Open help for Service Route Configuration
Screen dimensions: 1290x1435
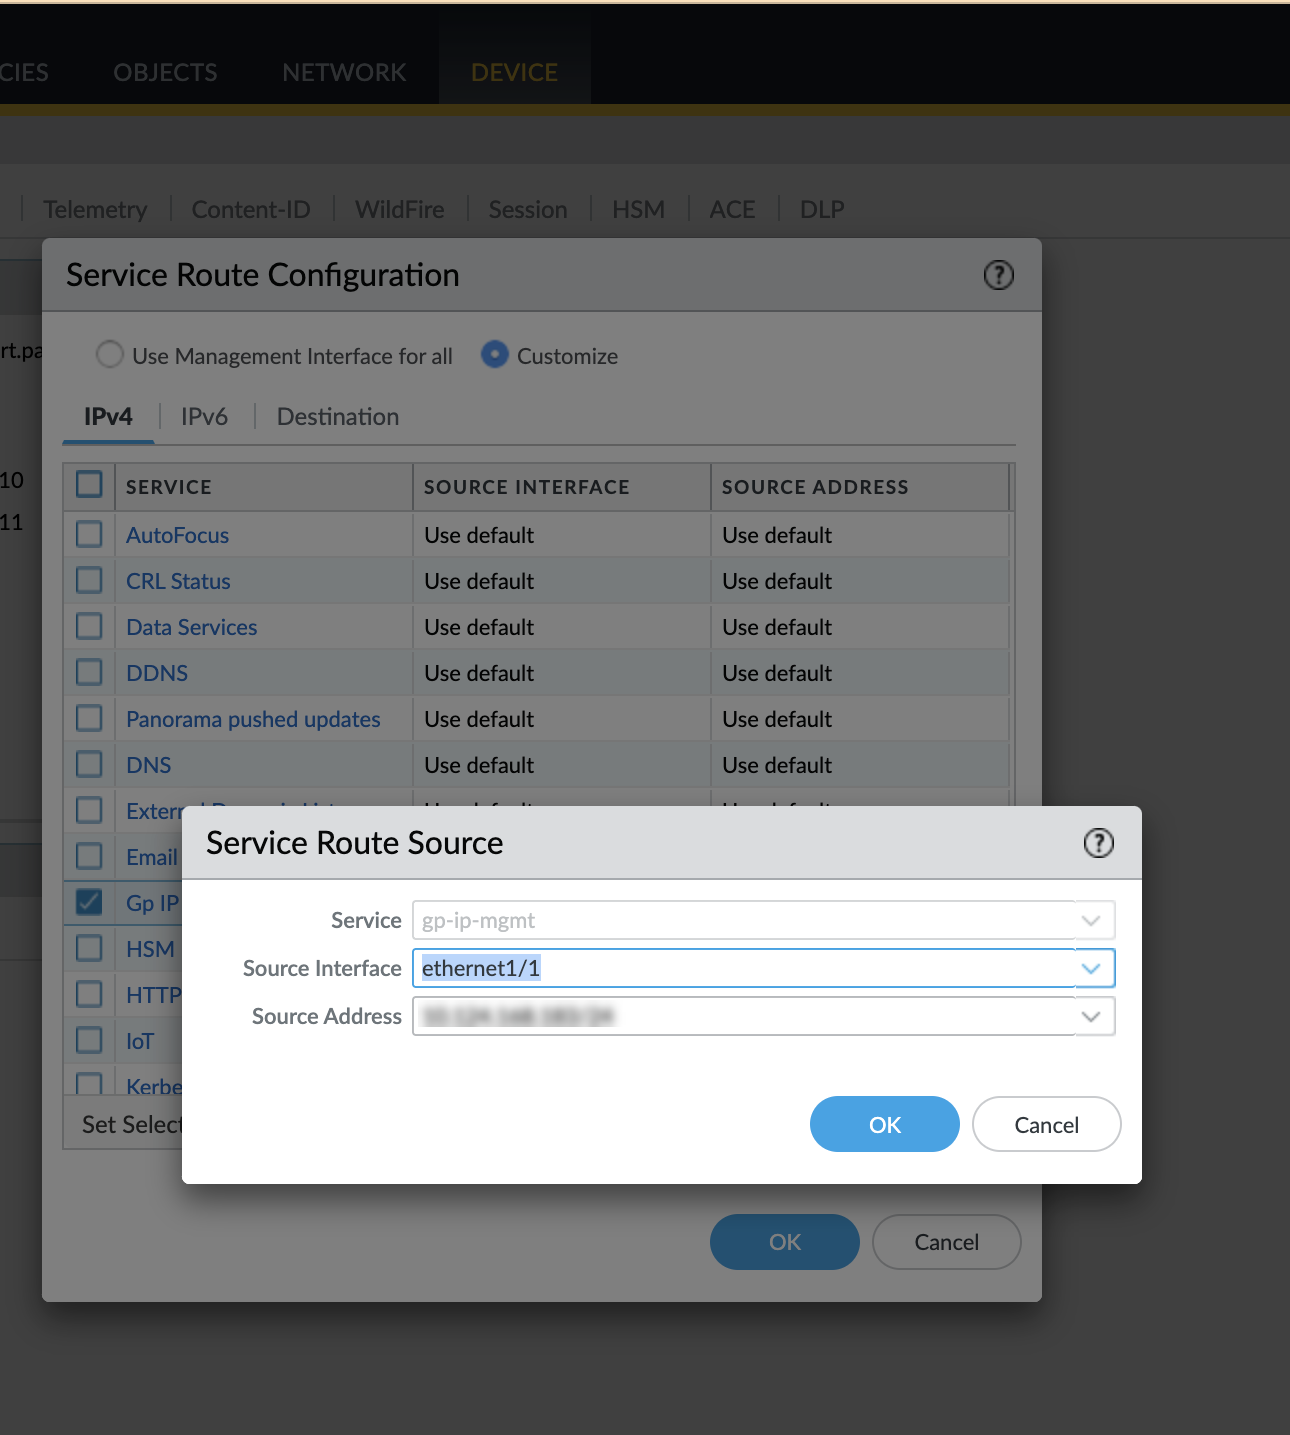tap(998, 275)
